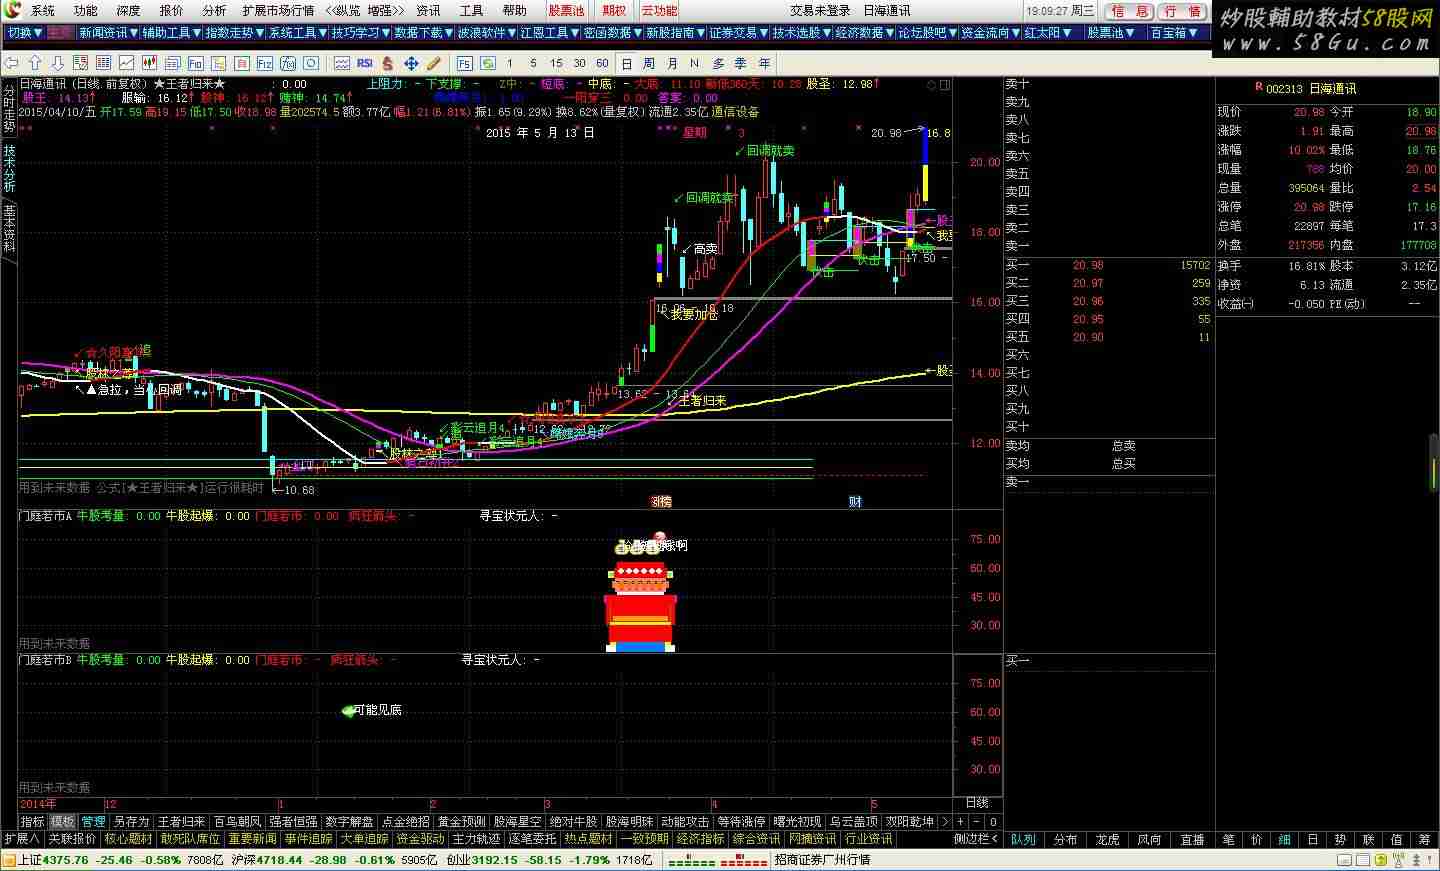1440x871 pixels.
Task: Expand the 技巧学习 dropdown
Action: pos(361,33)
